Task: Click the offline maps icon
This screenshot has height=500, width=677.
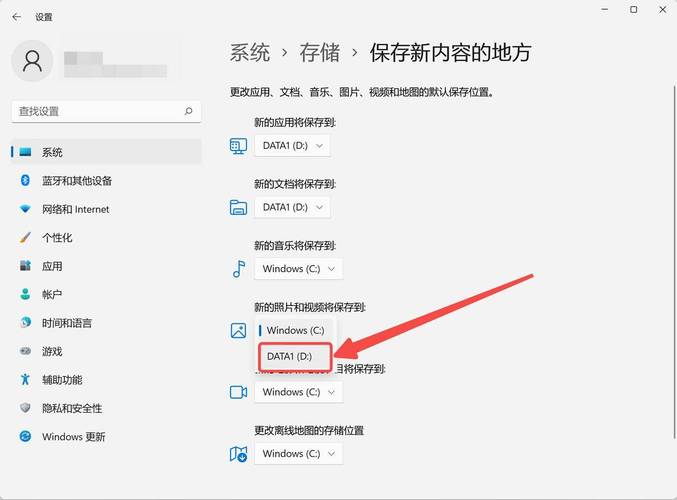Action: point(238,454)
